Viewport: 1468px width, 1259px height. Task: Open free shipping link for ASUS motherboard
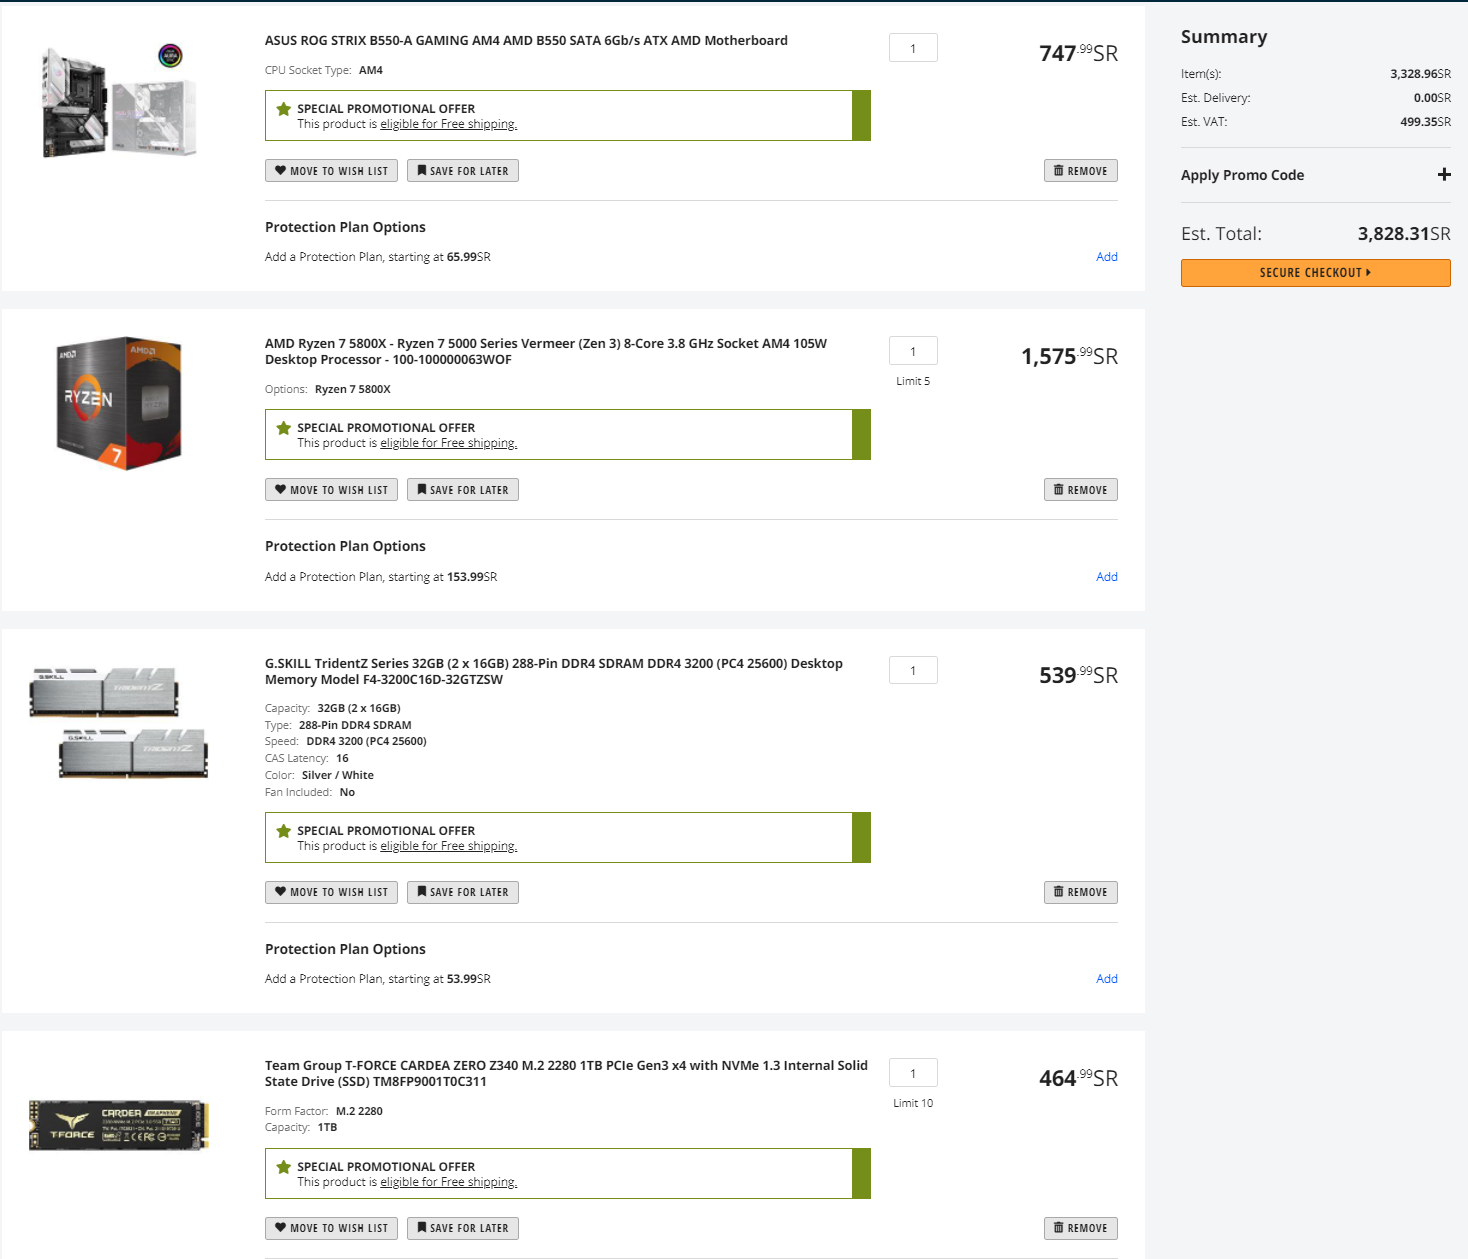pos(448,124)
